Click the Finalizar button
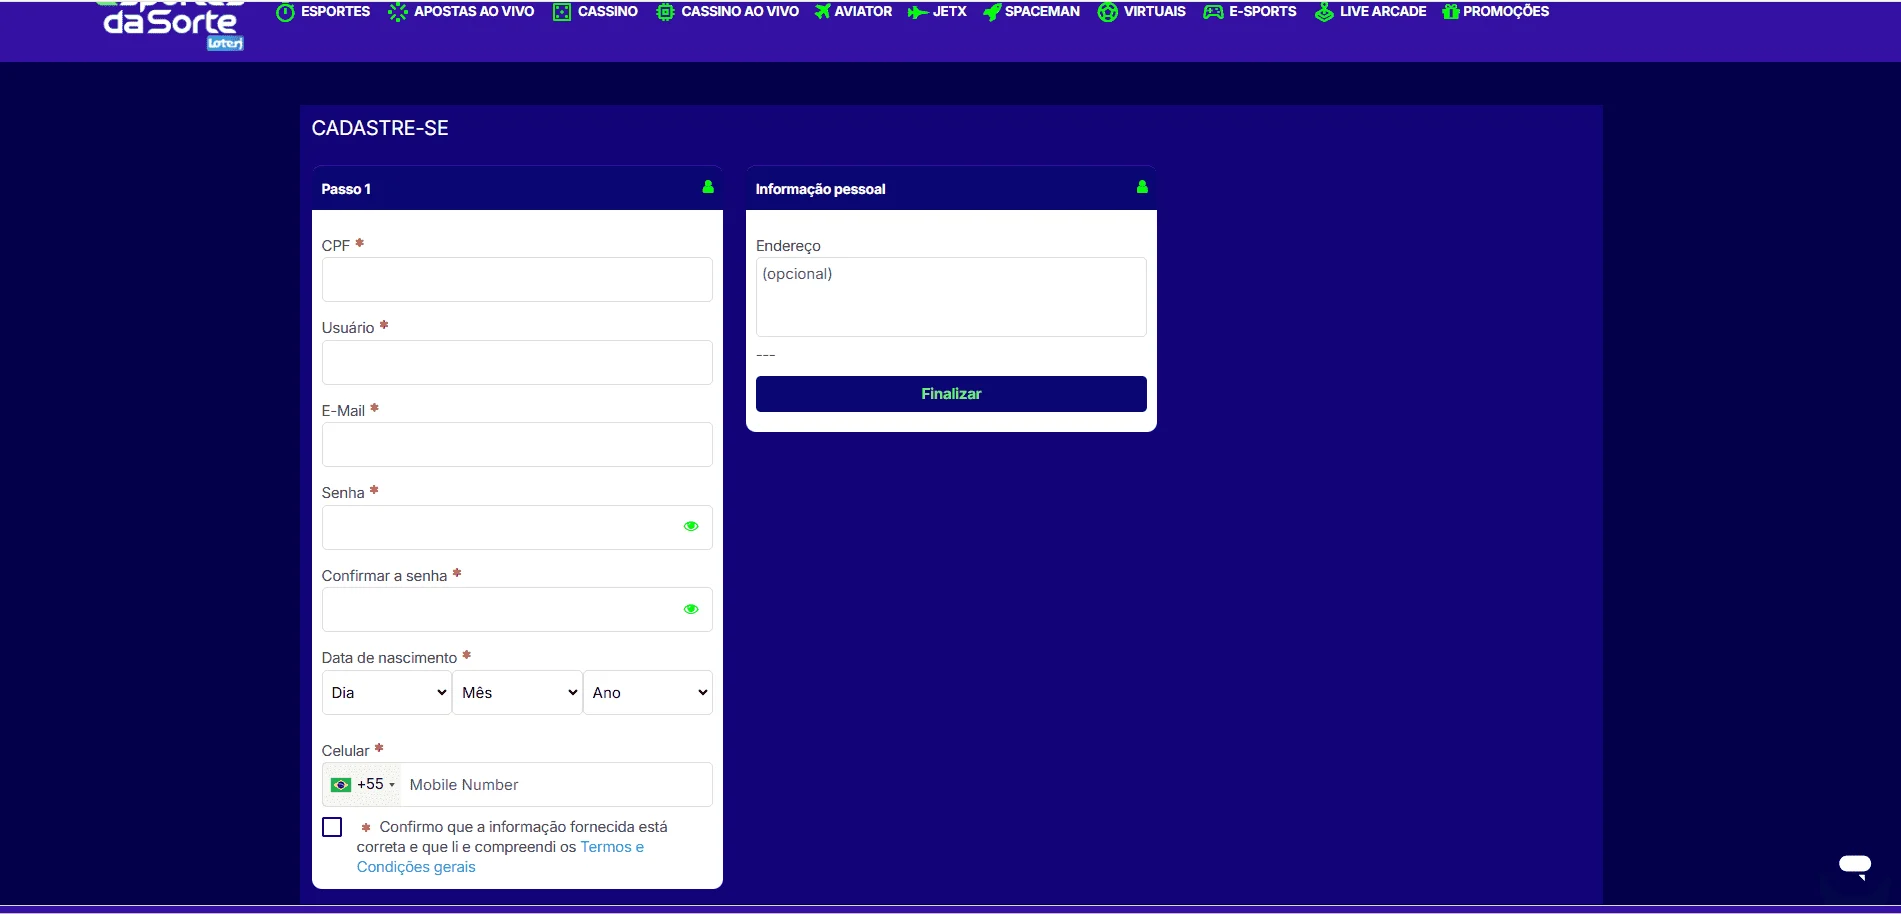Viewport: 1901px width, 914px height. pyautogui.click(x=951, y=394)
